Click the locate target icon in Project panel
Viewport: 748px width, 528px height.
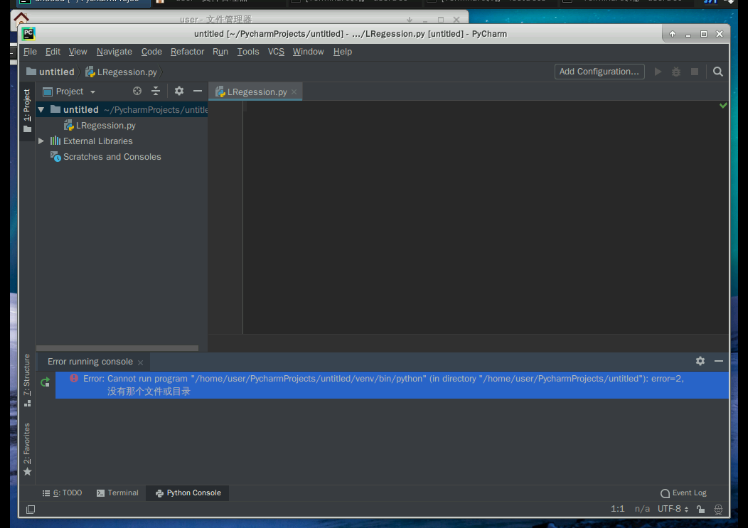(x=138, y=91)
